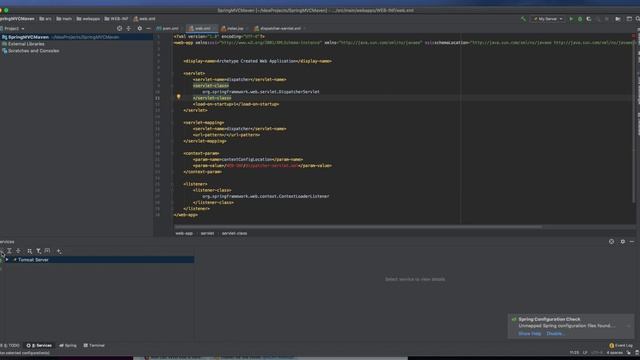Click Run with Coverage icon

pos(589,19)
